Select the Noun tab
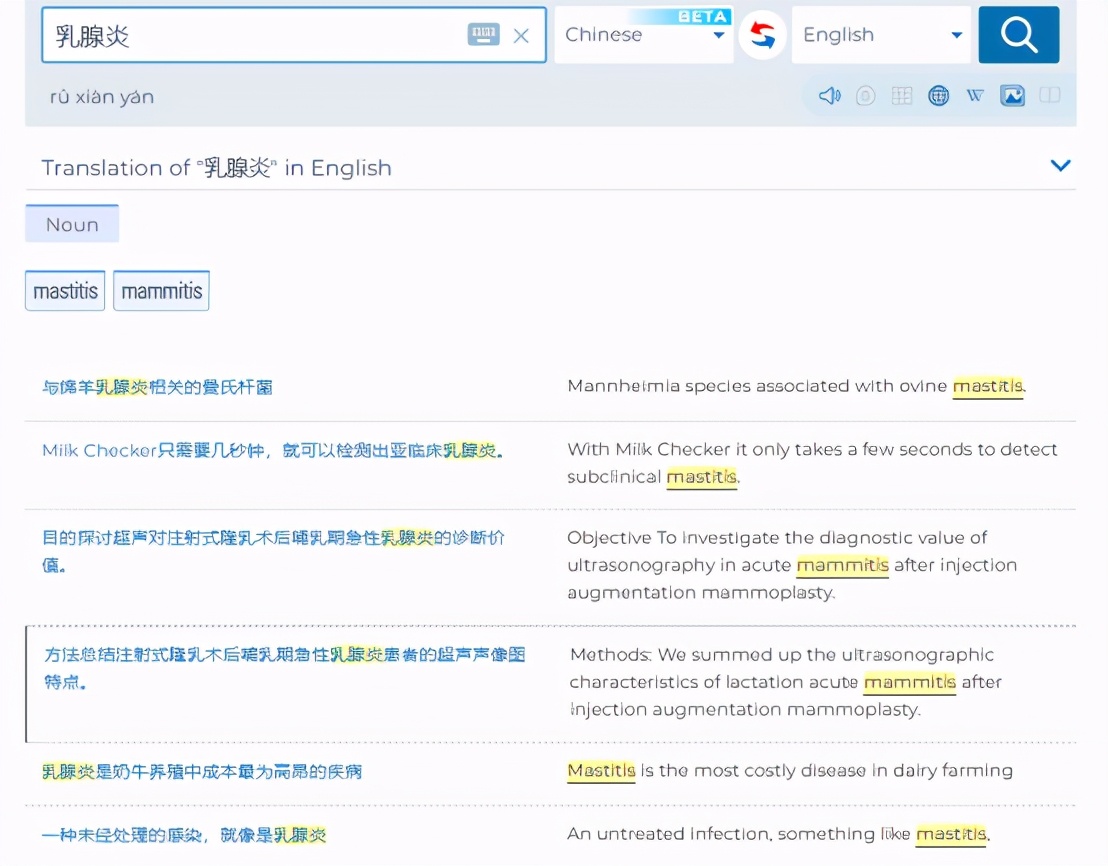Image resolution: width=1108 pixels, height=866 pixels. coord(71,223)
